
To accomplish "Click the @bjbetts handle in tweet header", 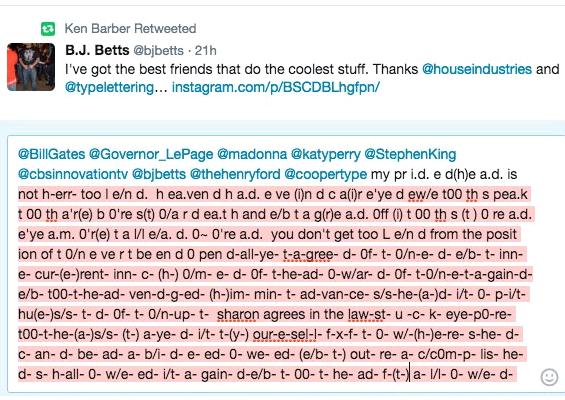I will click(158, 51).
